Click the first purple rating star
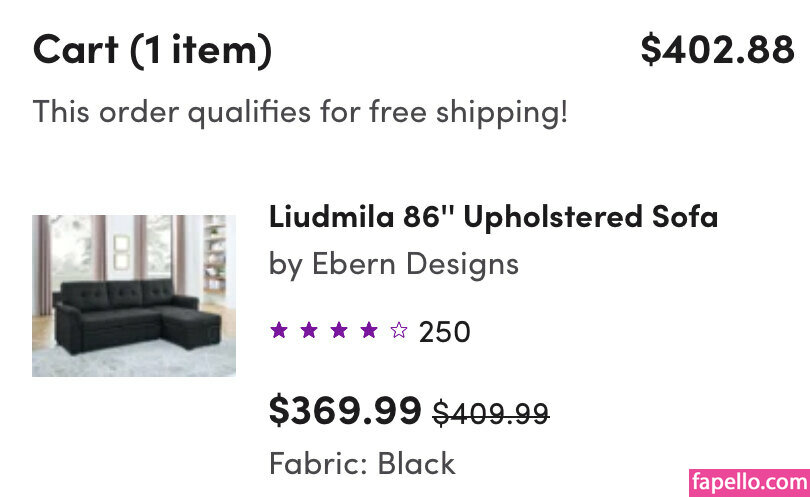Image resolution: width=810 pixels, height=497 pixels. pos(279,330)
